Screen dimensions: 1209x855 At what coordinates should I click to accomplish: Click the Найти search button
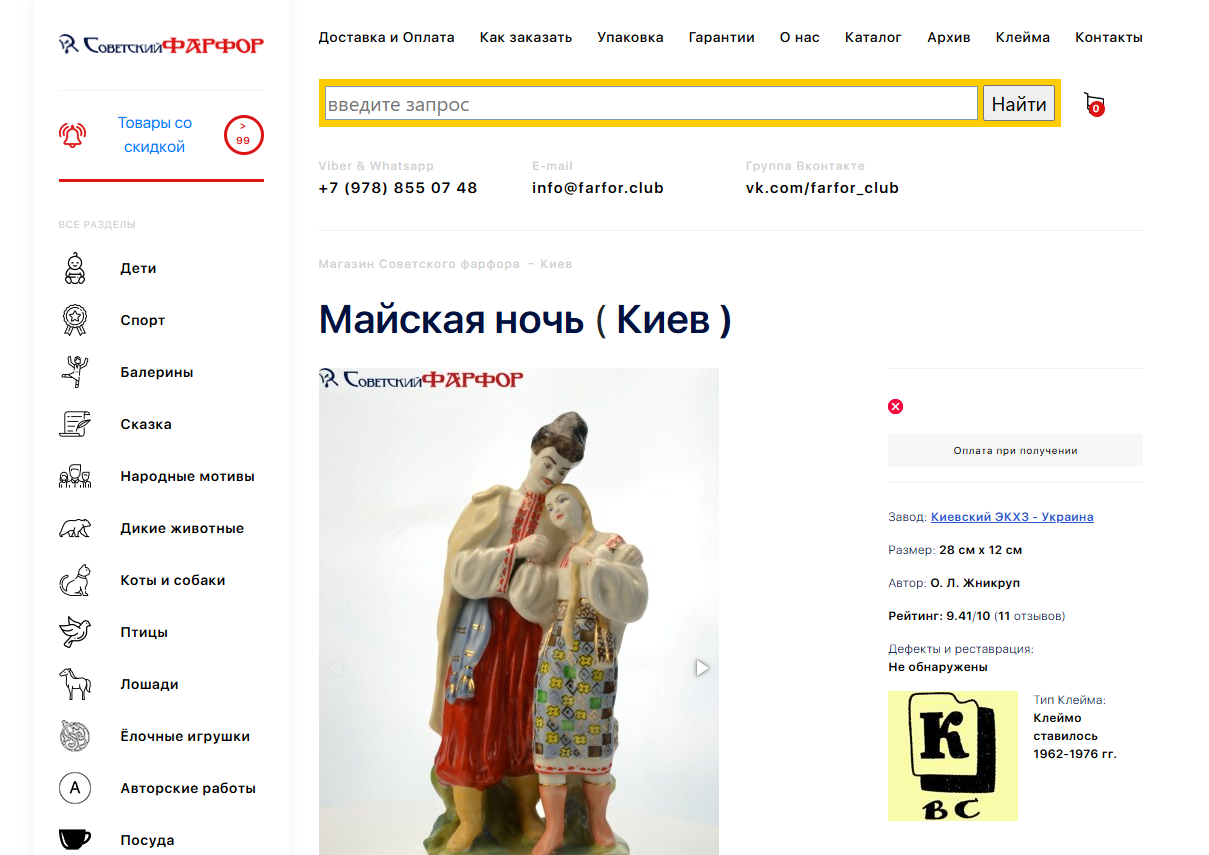tap(1019, 103)
